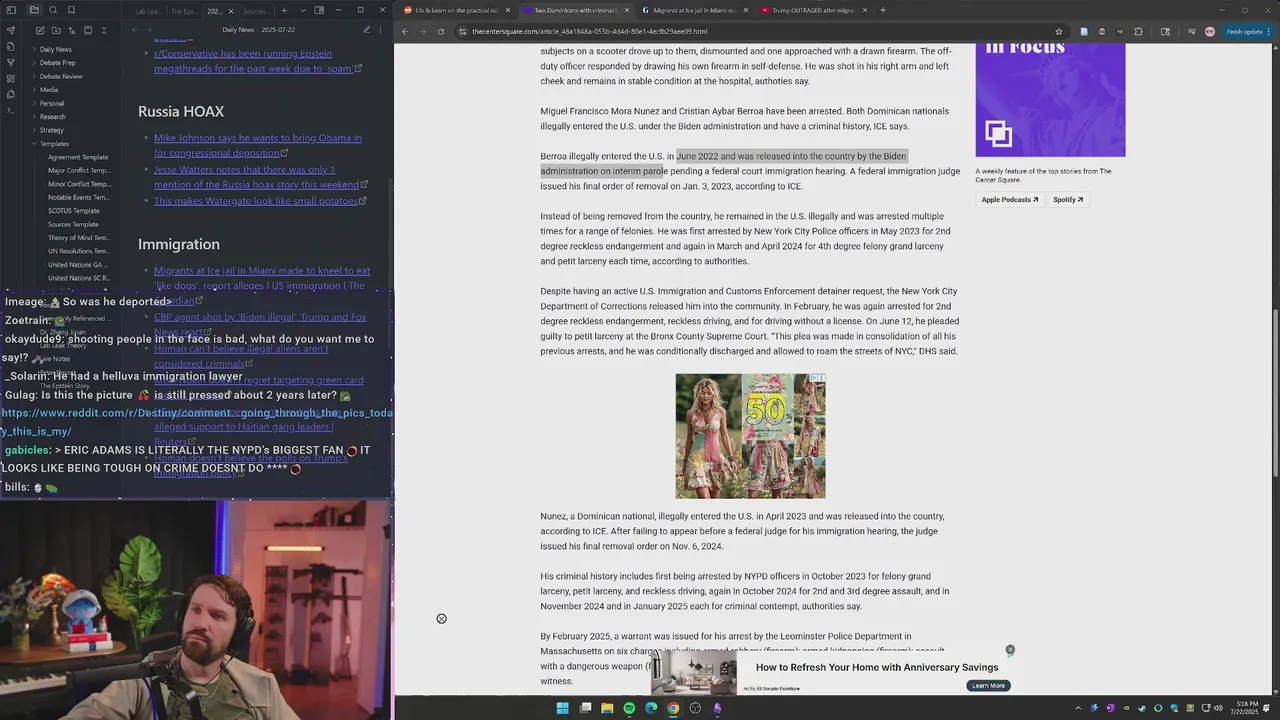Image resolution: width=1280 pixels, height=720 pixels.
Task: Expand the Research folder
Action: point(52,117)
